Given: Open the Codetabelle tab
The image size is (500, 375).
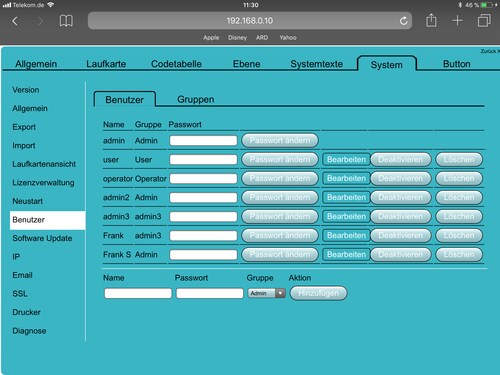Looking at the screenshot, I should pyautogui.click(x=176, y=64).
